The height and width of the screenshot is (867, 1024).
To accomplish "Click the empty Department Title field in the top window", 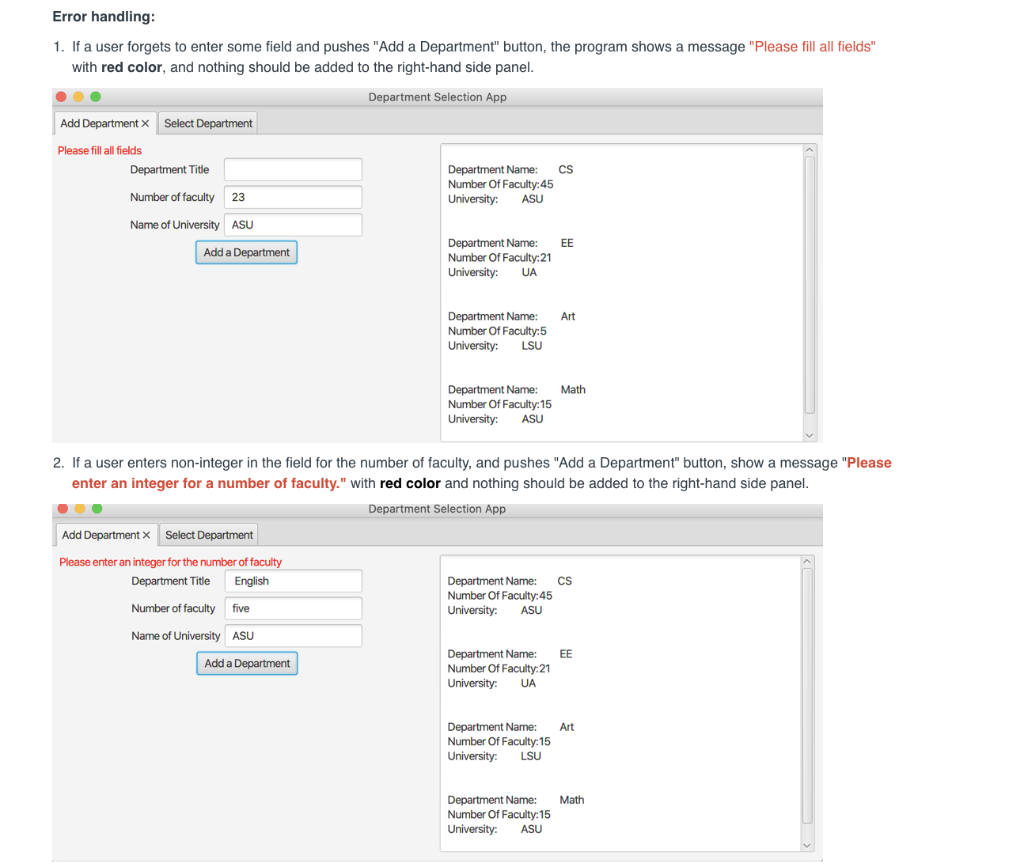I will coord(293,170).
